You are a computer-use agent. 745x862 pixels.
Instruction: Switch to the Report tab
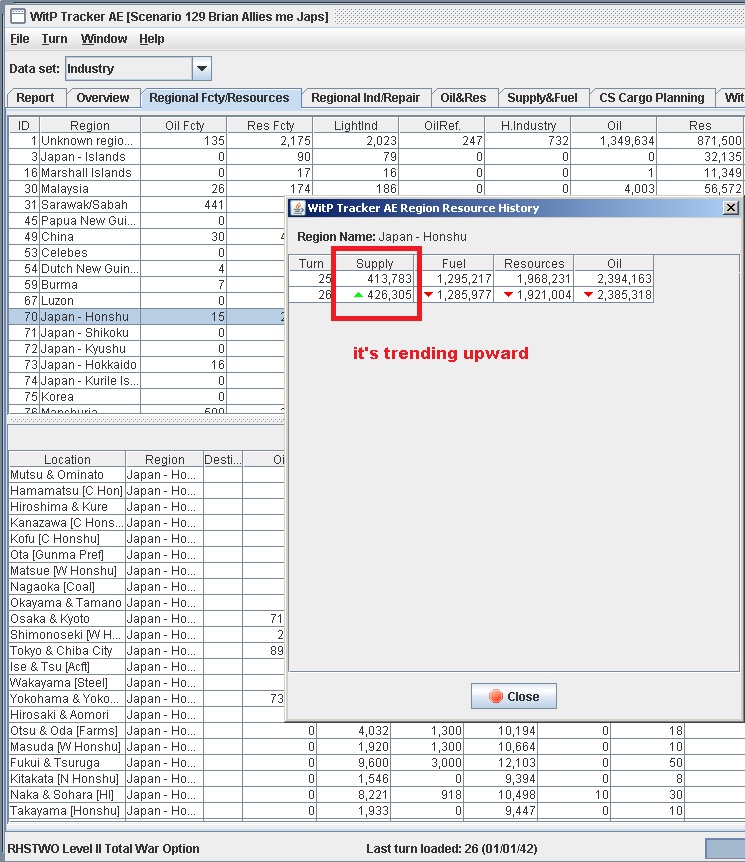pyautogui.click(x=35, y=98)
